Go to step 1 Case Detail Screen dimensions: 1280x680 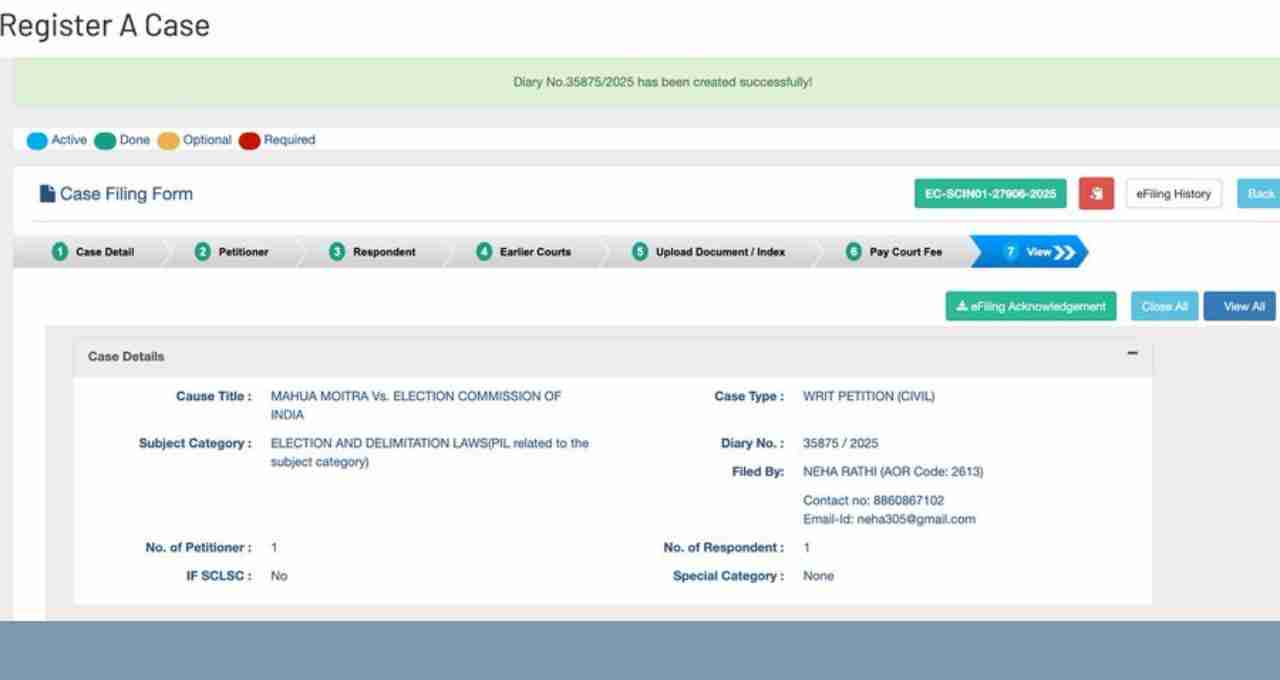click(x=94, y=252)
